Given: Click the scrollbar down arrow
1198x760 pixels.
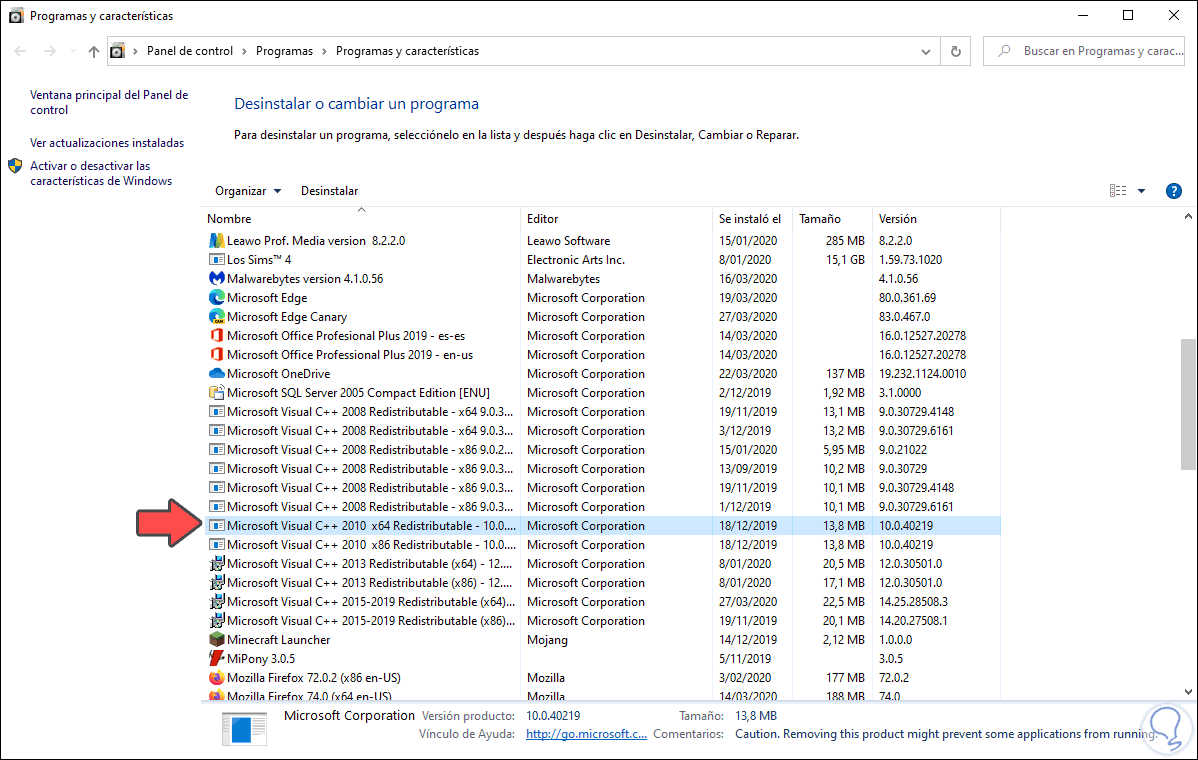Looking at the screenshot, I should pos(1188,691).
